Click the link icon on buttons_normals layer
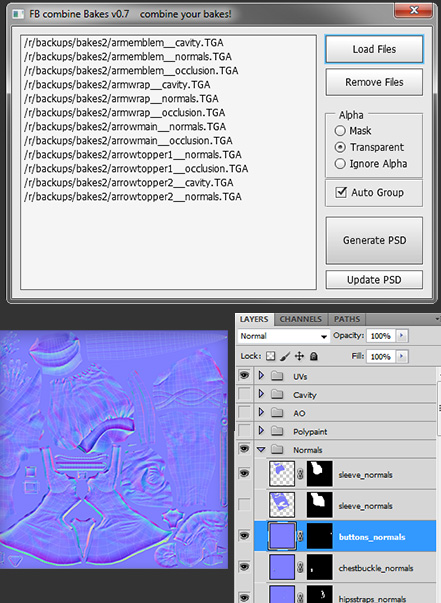441x603 pixels. tap(300, 536)
